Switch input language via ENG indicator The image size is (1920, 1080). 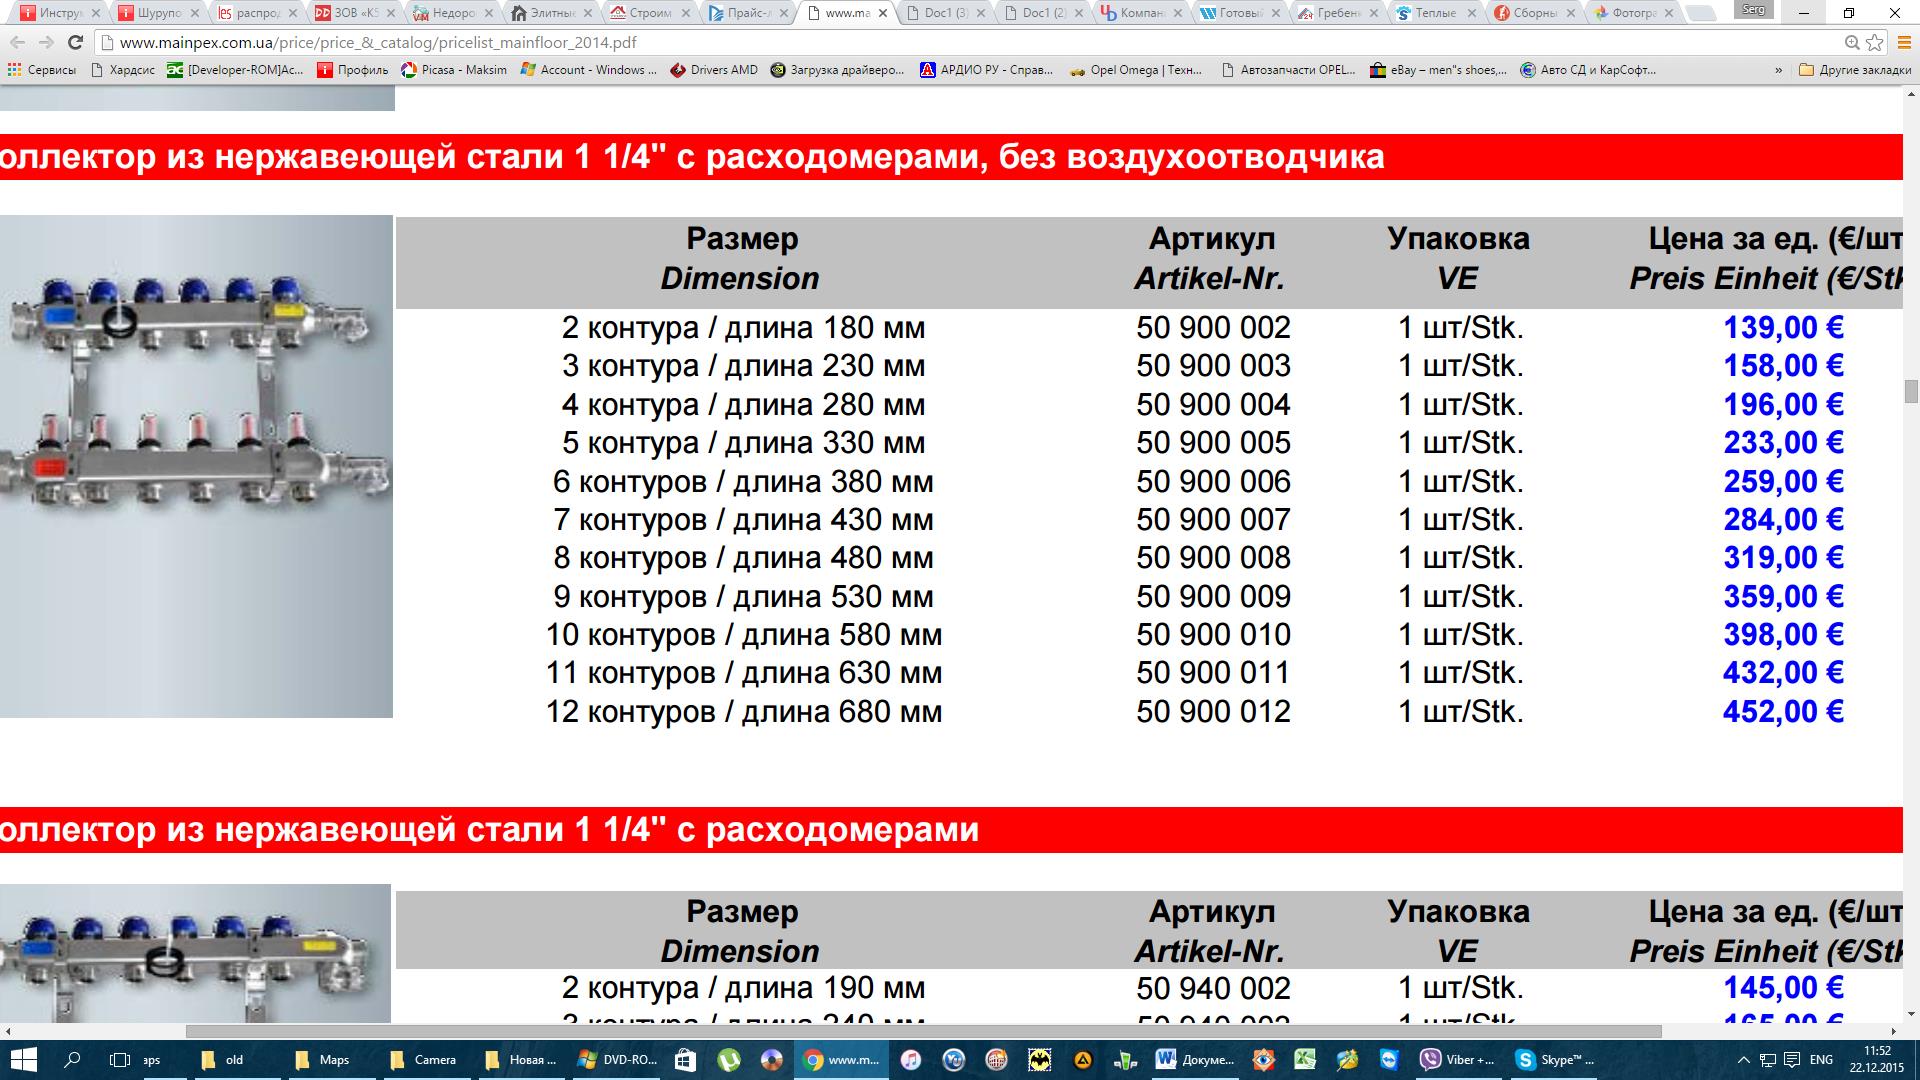tap(1821, 1060)
